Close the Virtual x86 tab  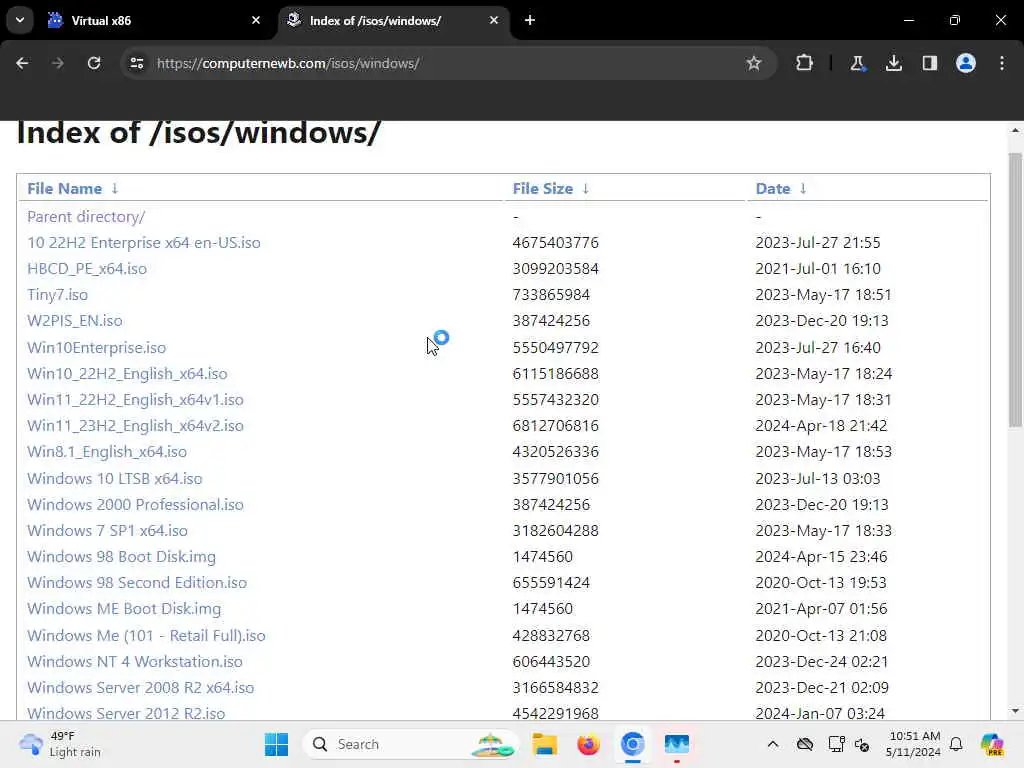[256, 20]
